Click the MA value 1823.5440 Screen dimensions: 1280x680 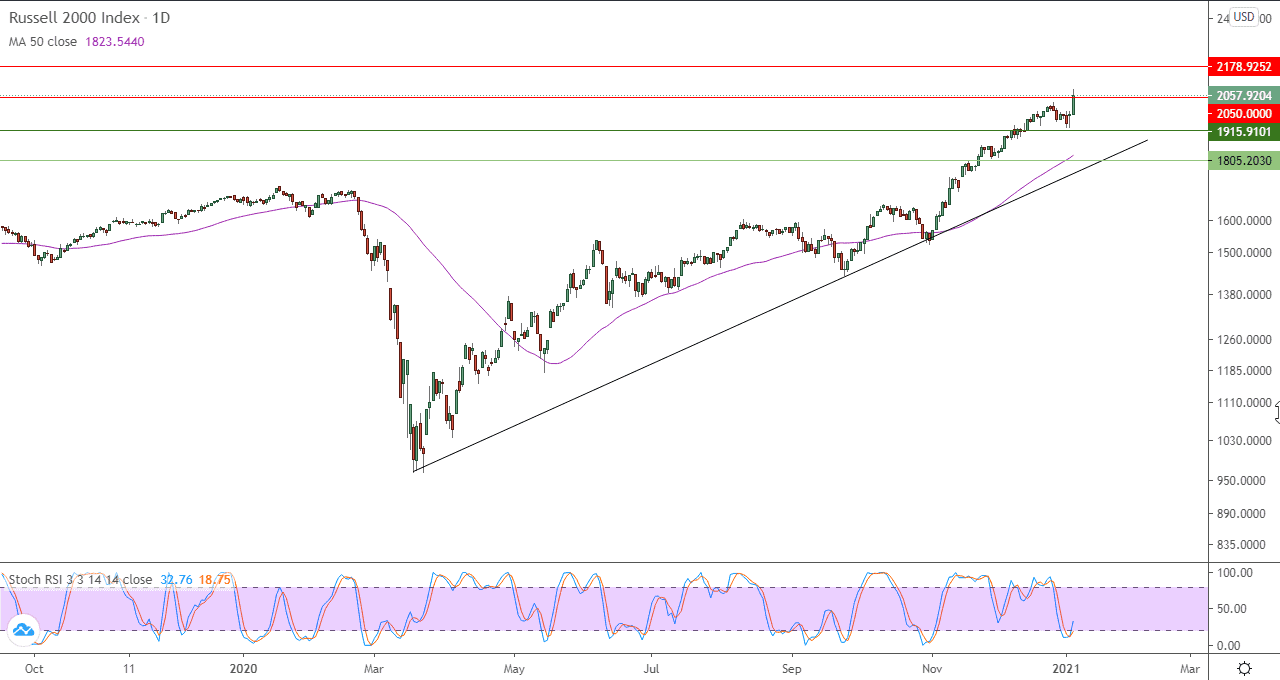(114, 42)
